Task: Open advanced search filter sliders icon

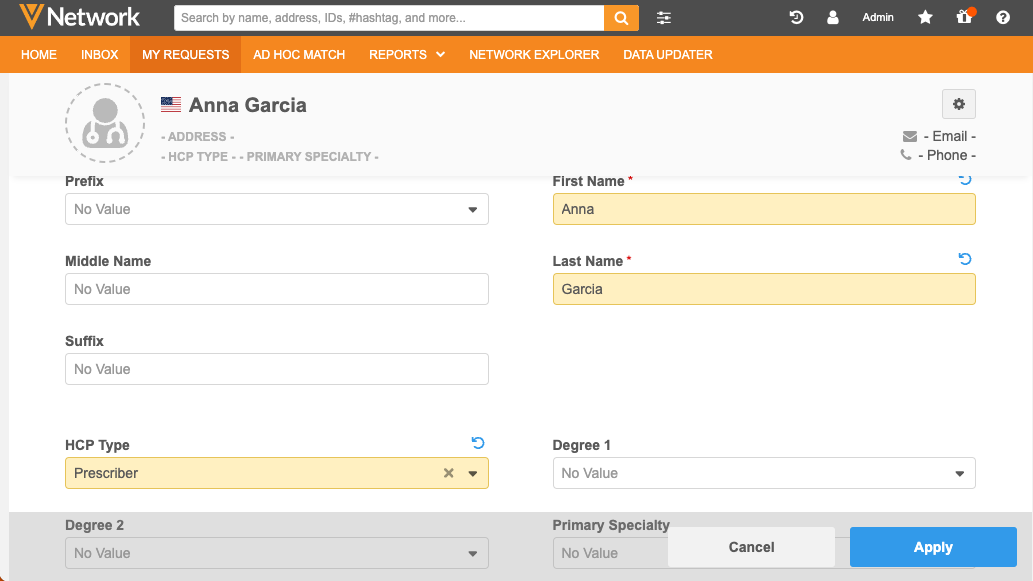Action: (x=664, y=18)
